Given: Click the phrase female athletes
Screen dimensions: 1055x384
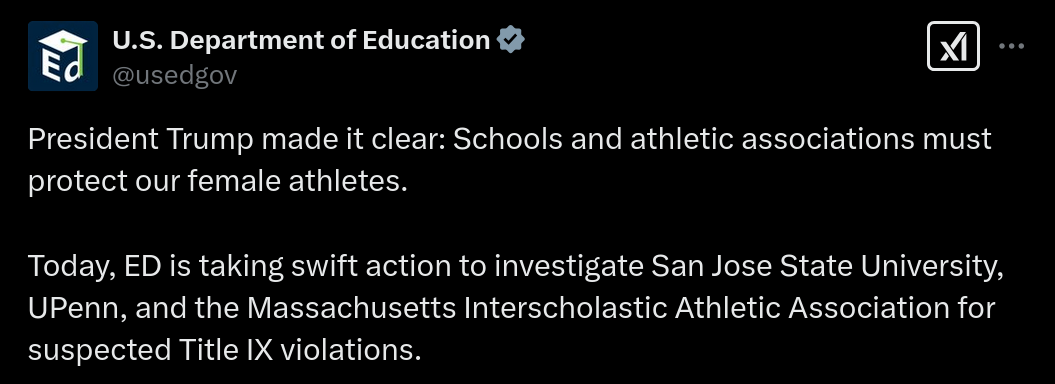Looking at the screenshot, I should coord(297,182).
